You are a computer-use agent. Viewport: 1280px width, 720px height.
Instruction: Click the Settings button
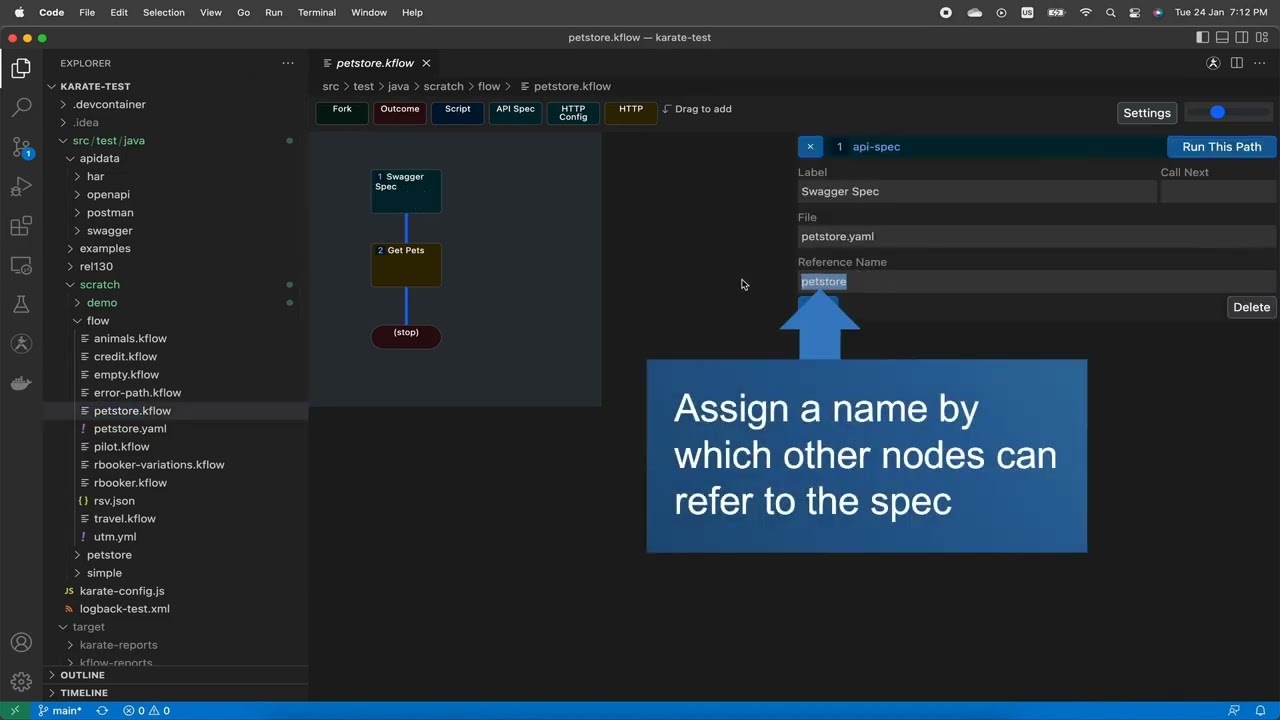click(x=1147, y=113)
